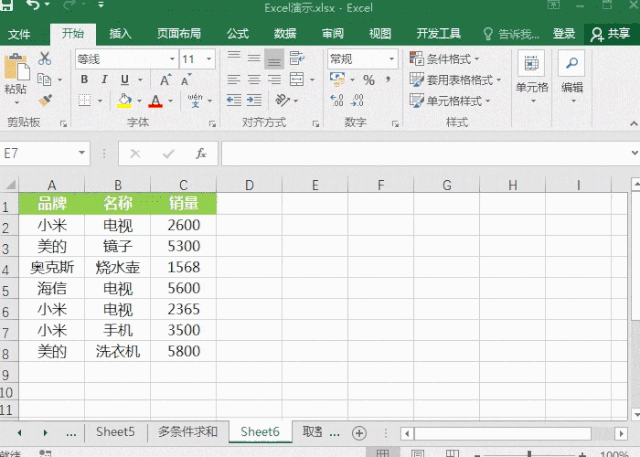
Task: Expand the font size dropdown 11
Action: (x=209, y=59)
